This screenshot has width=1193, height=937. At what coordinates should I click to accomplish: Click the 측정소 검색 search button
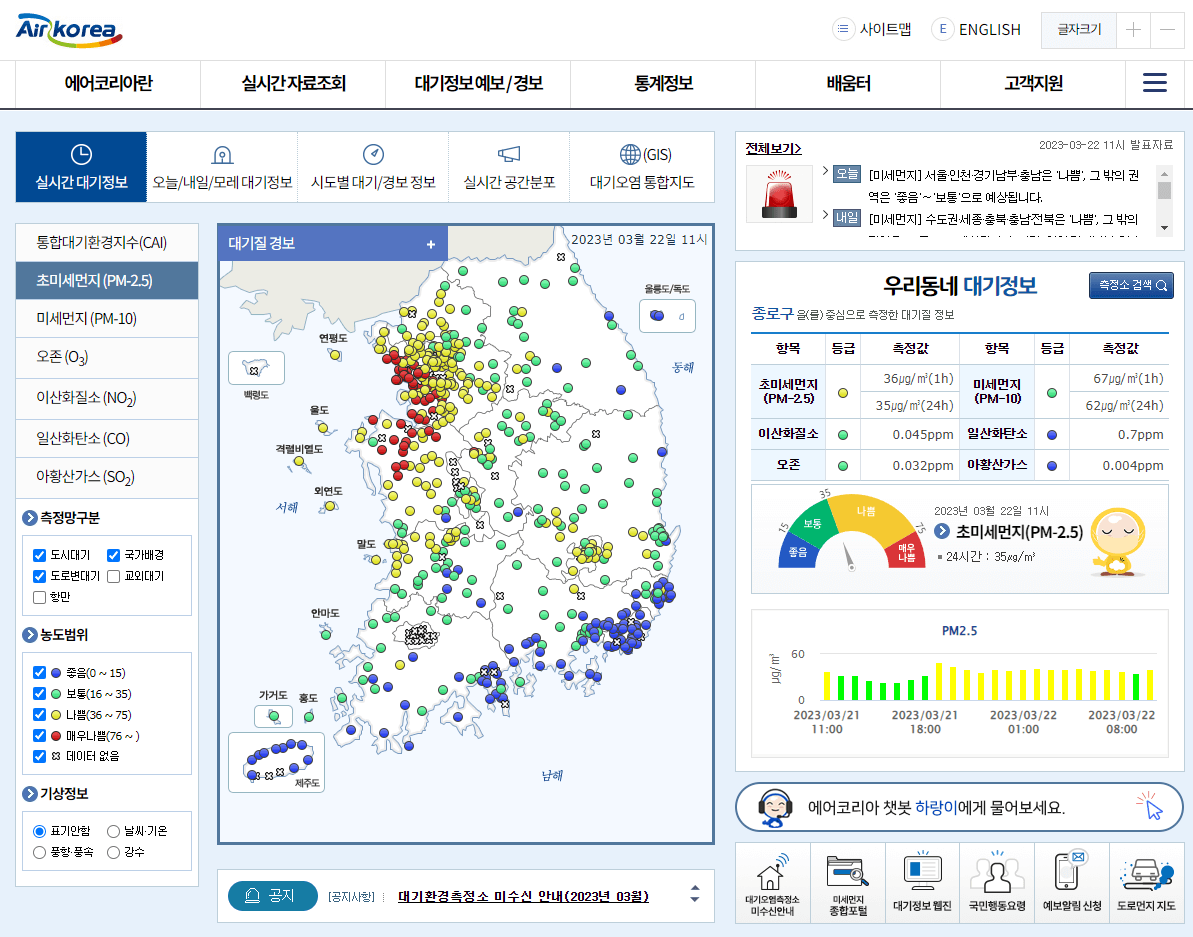click(1130, 285)
